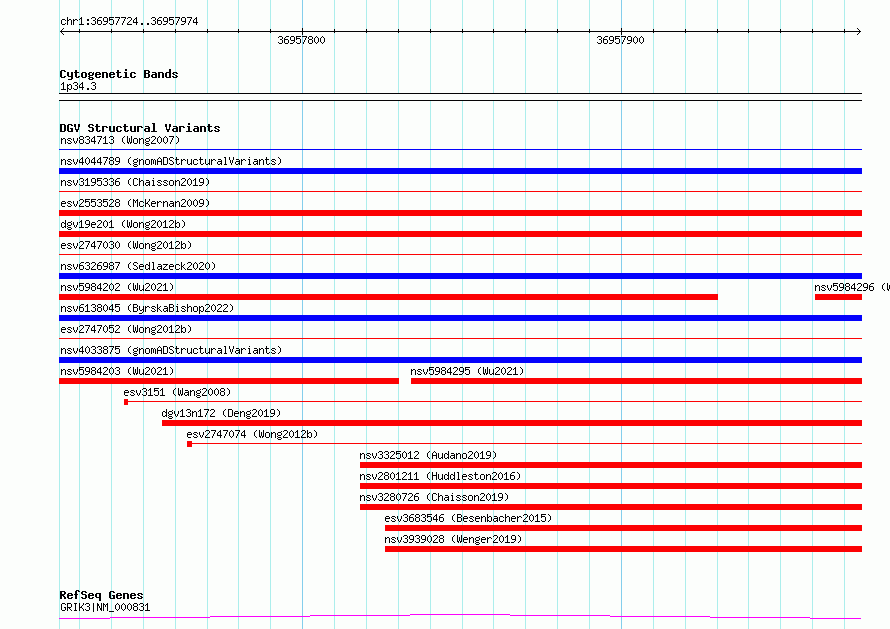Screen dimensions: 890x629
Task: Click the blue bar of nsv4033875
Action: point(460,360)
